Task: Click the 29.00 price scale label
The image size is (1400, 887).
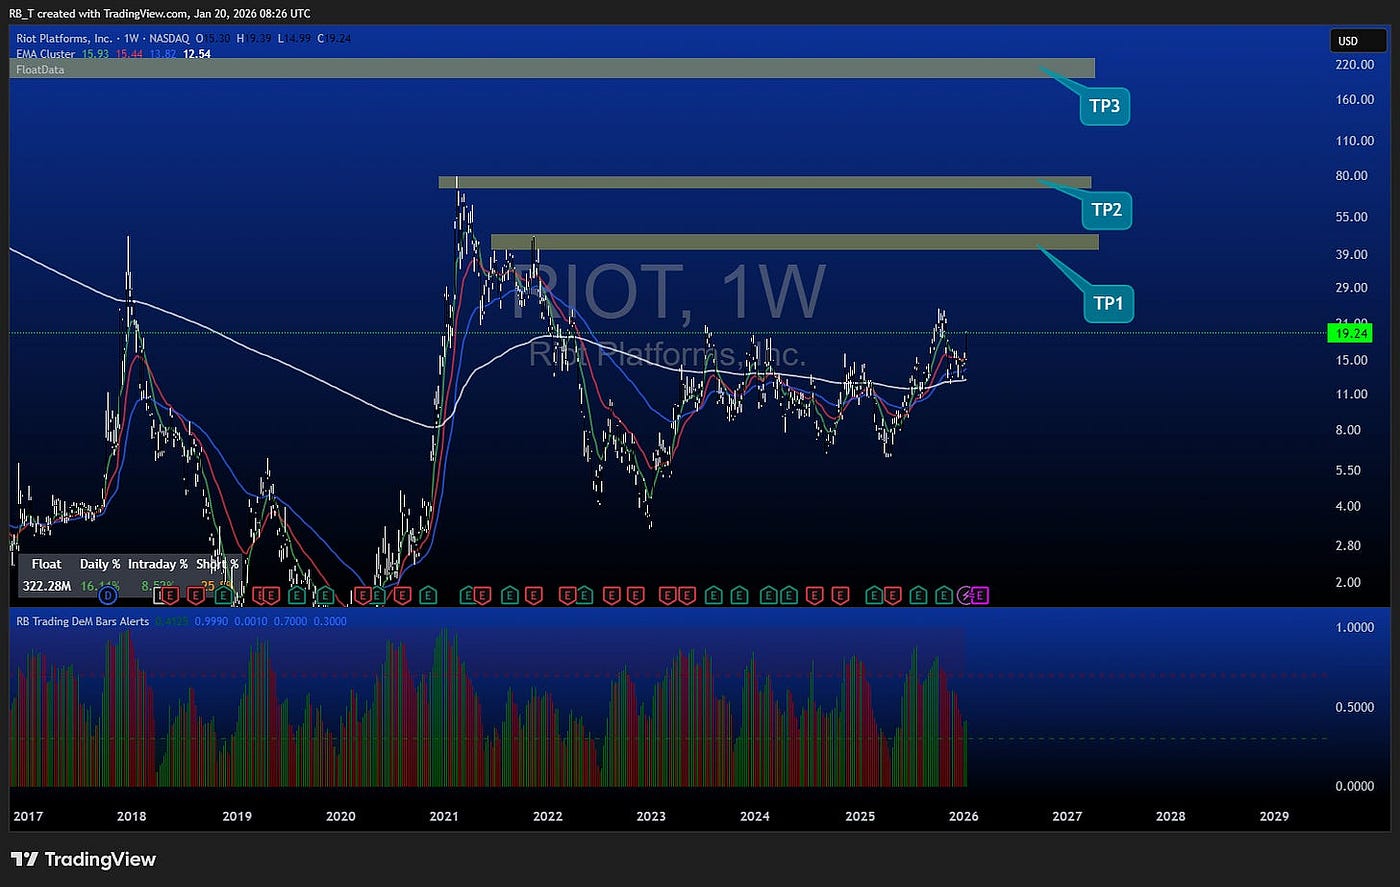Action: click(x=1351, y=288)
